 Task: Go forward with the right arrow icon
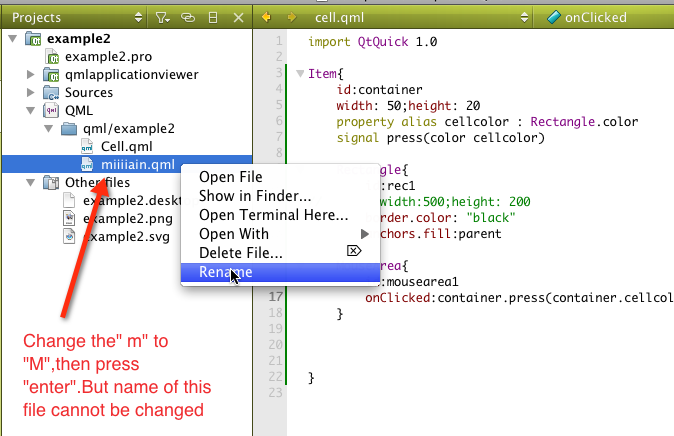[291, 18]
